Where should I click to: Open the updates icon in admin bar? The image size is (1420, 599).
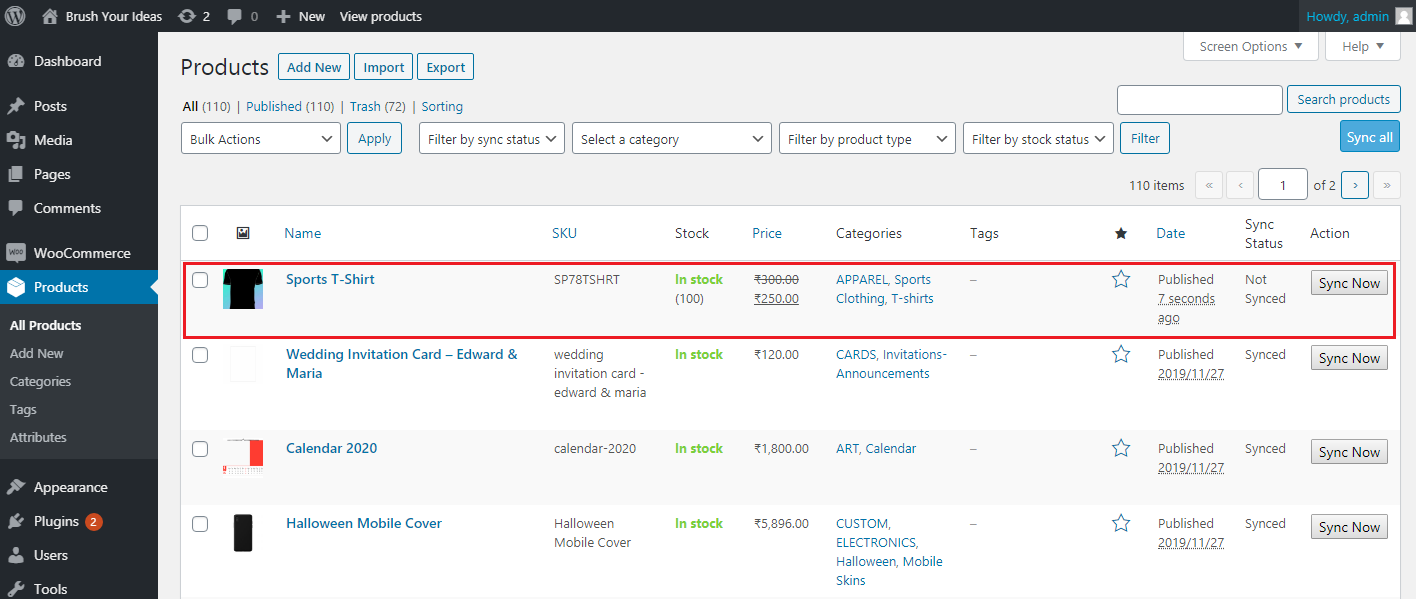[186, 16]
